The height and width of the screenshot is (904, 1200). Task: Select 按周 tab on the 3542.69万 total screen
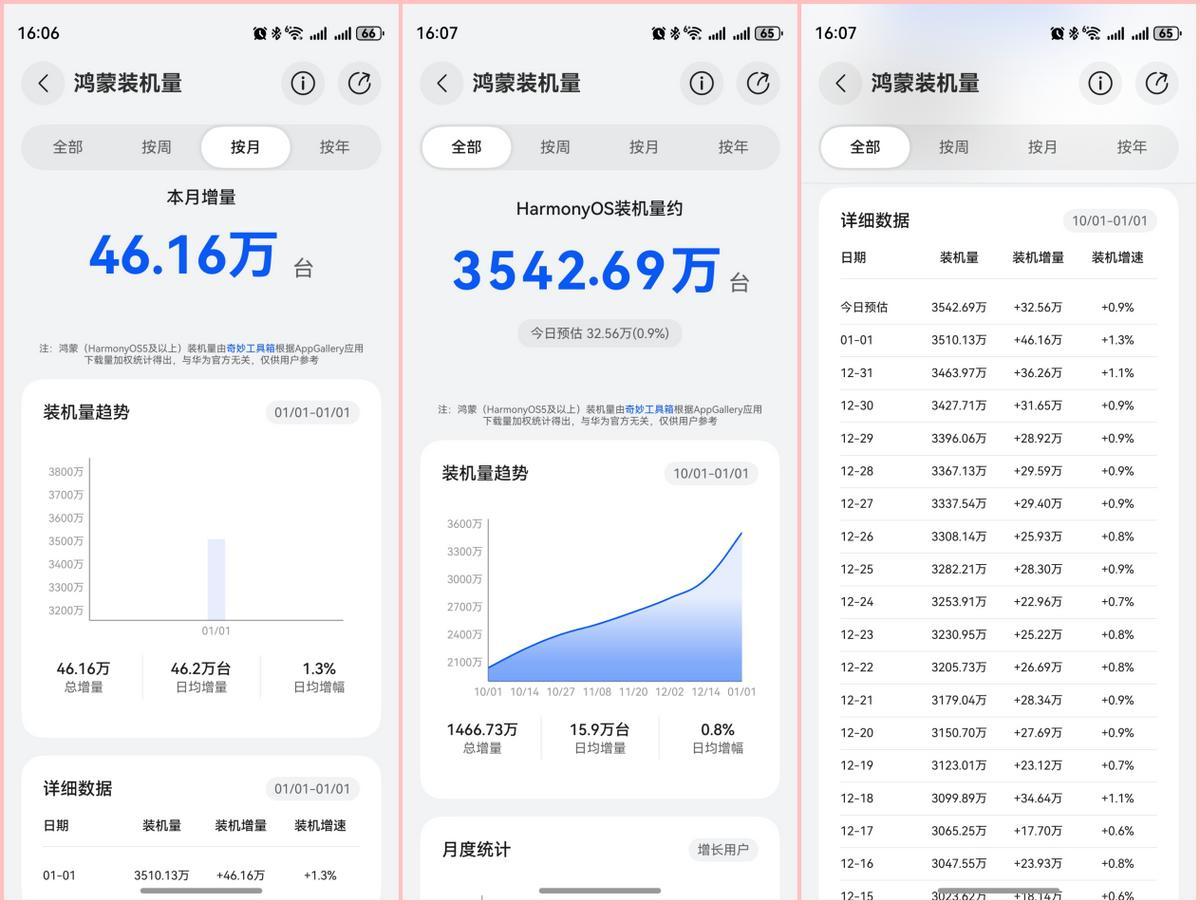[x=555, y=147]
